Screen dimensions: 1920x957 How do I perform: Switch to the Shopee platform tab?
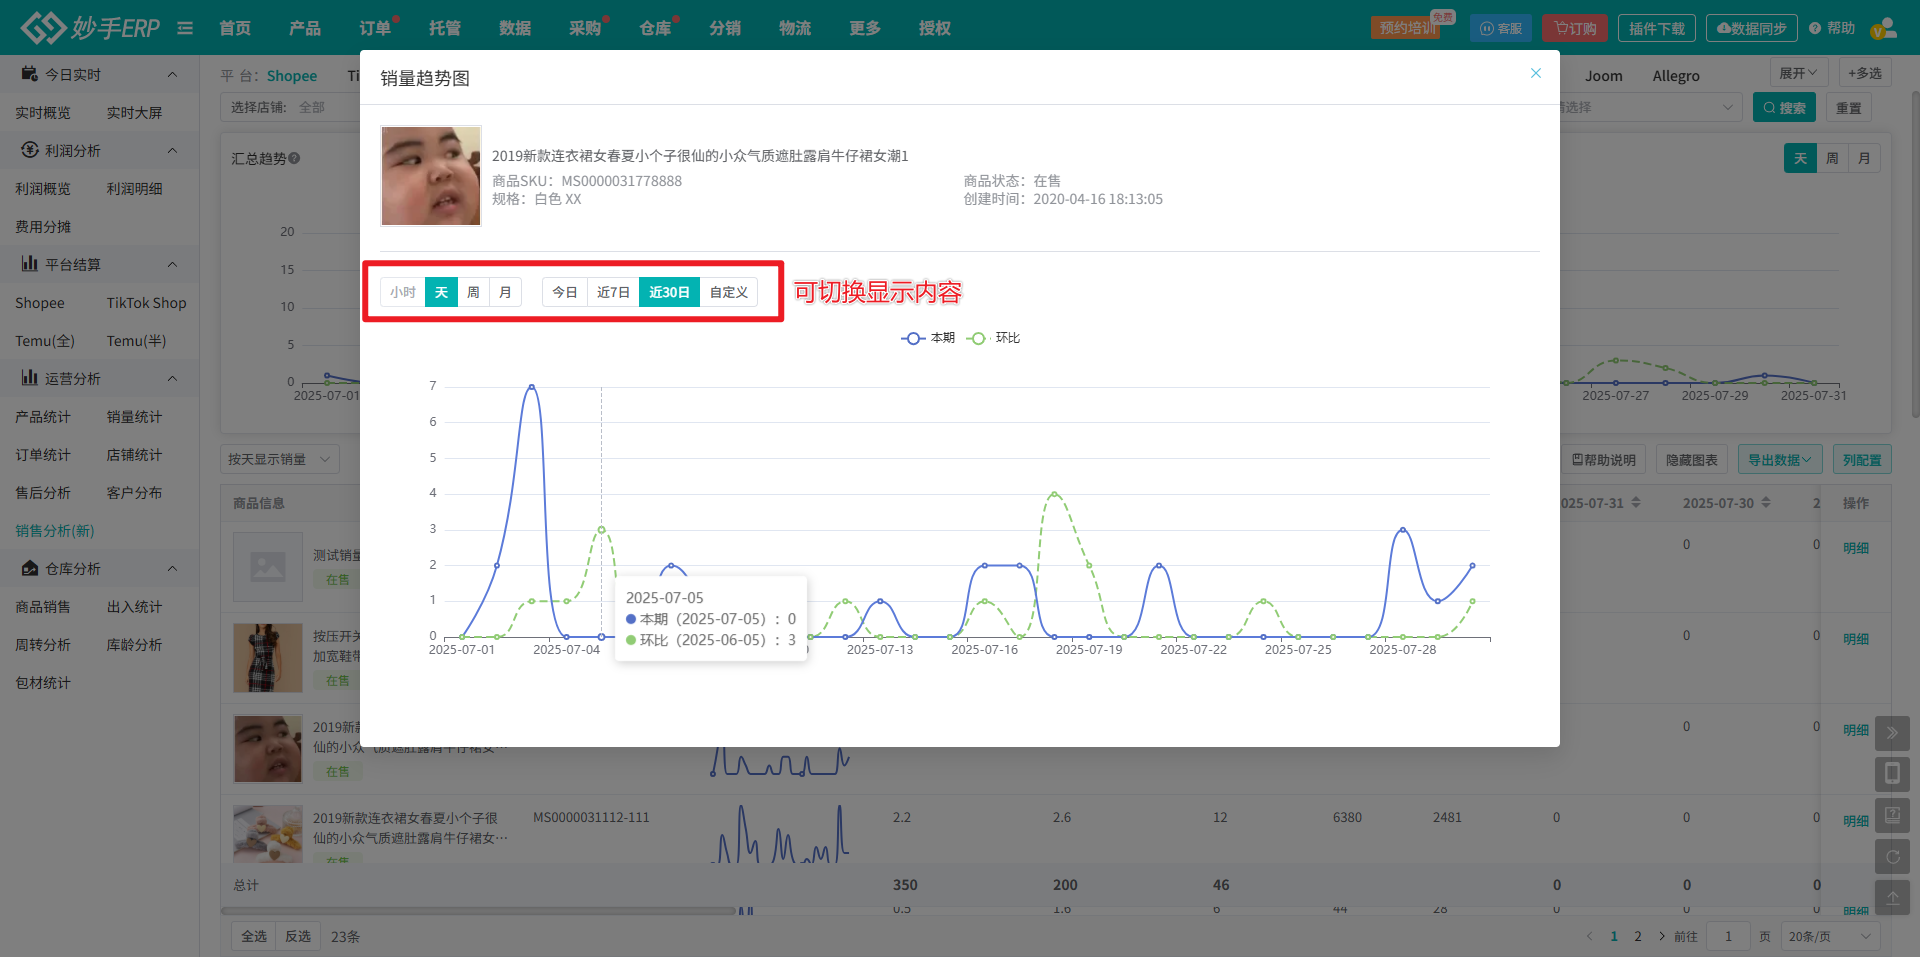tap(292, 76)
